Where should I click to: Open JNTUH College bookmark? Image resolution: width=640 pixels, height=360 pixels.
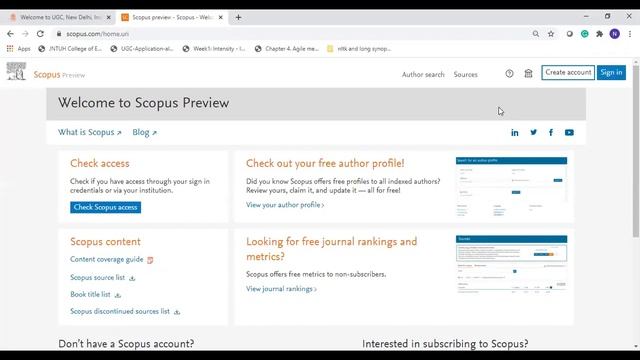point(70,49)
